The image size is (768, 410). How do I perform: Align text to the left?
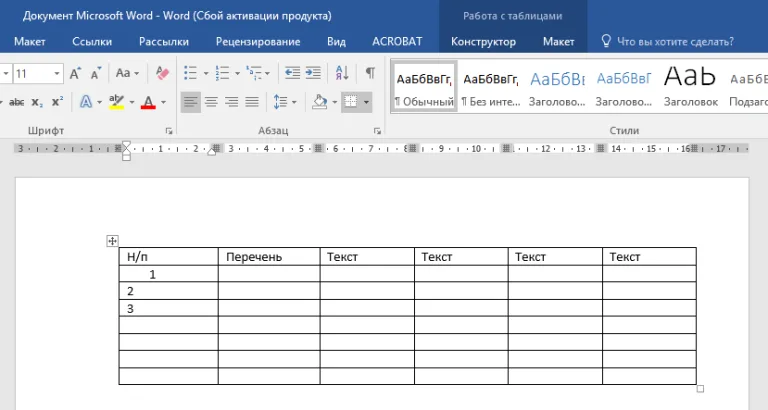pyautogui.click(x=191, y=102)
